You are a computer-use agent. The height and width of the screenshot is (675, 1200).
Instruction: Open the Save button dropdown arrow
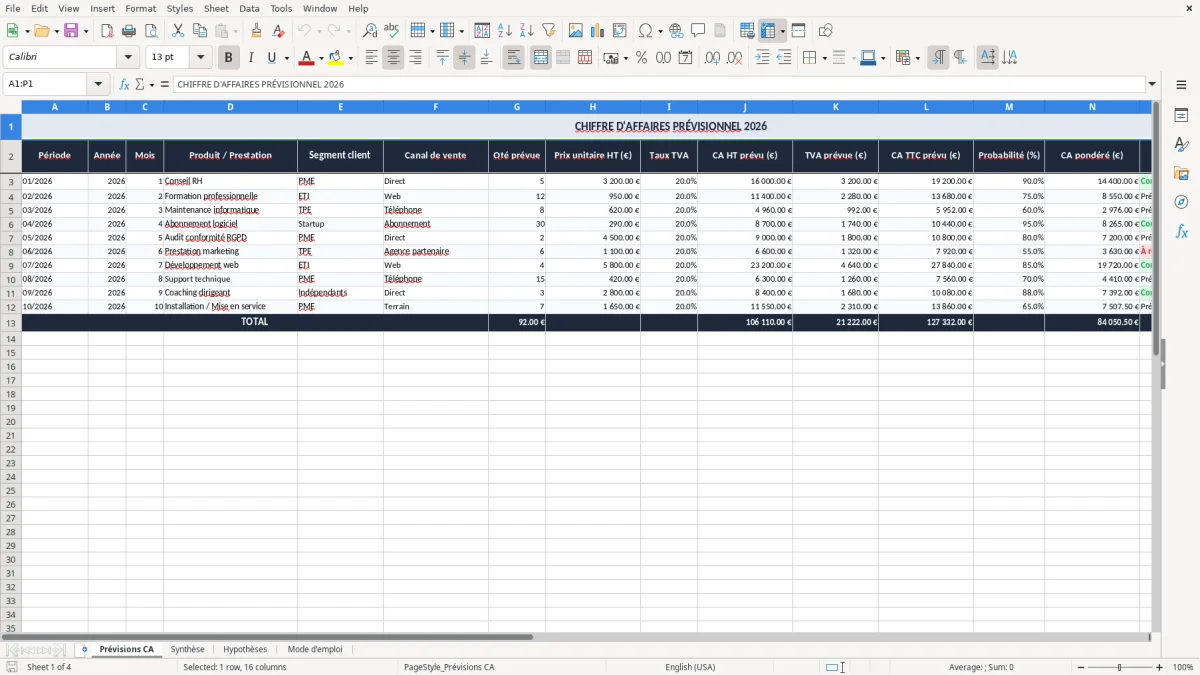point(86,31)
